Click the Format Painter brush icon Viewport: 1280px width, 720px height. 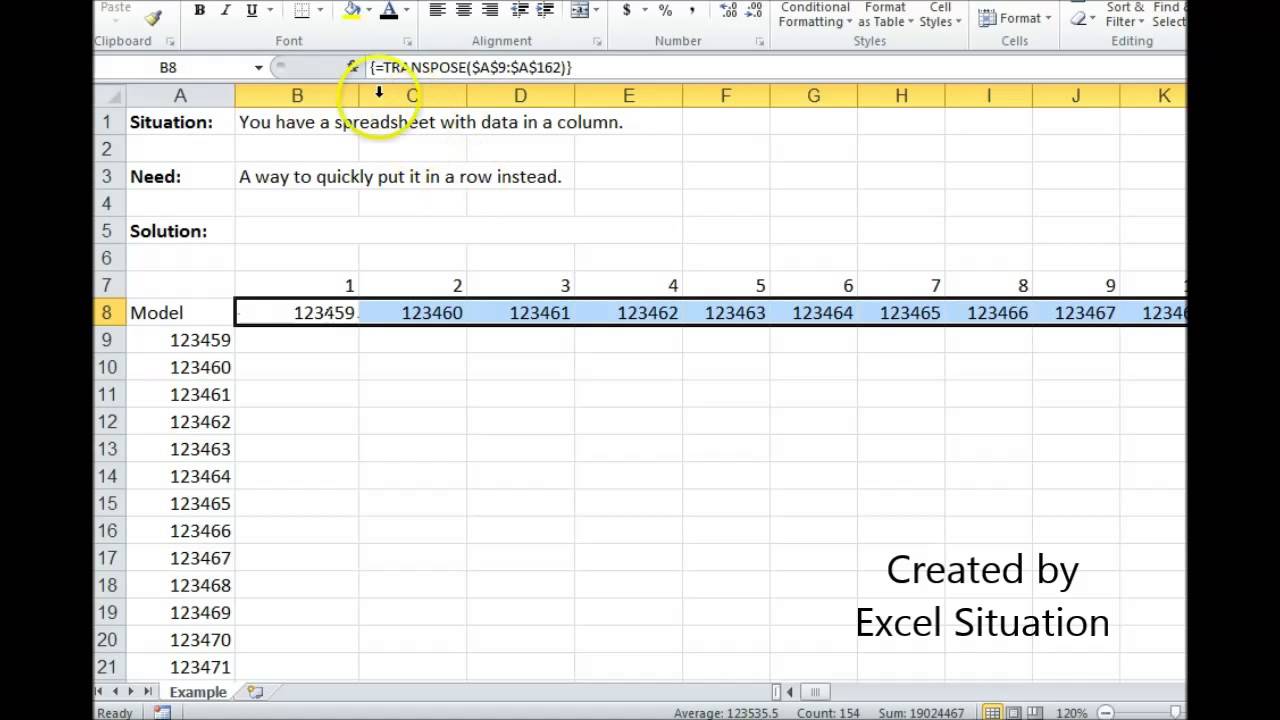(153, 16)
